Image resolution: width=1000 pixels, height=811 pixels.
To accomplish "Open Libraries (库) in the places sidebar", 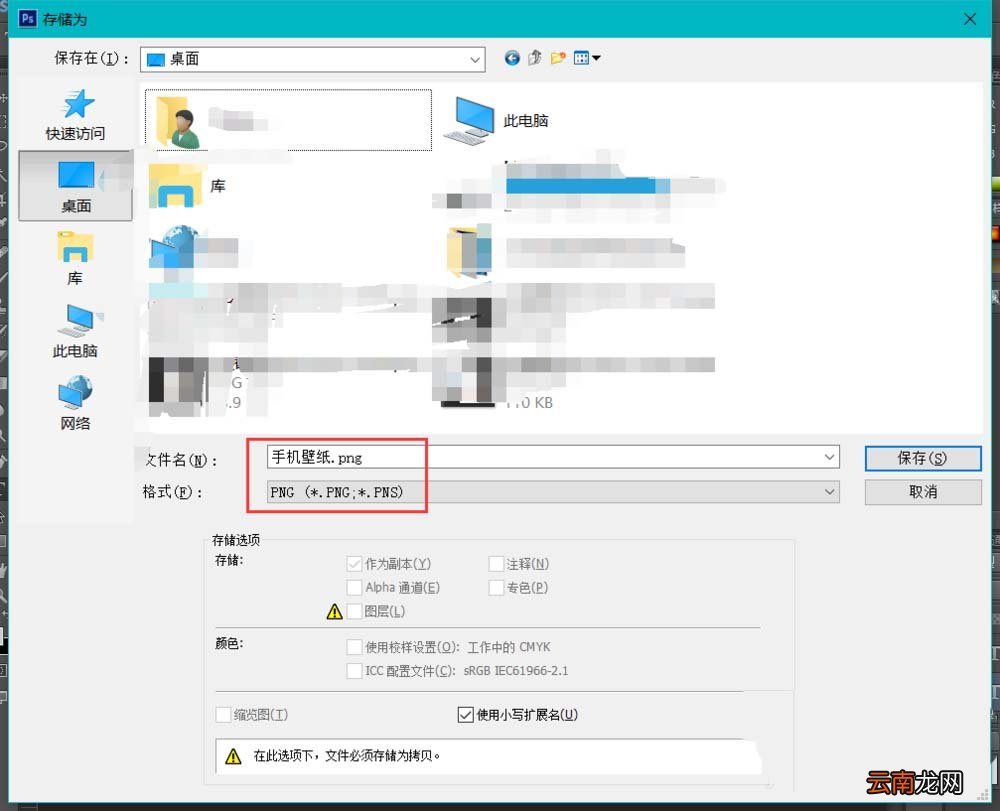I will pos(75,259).
